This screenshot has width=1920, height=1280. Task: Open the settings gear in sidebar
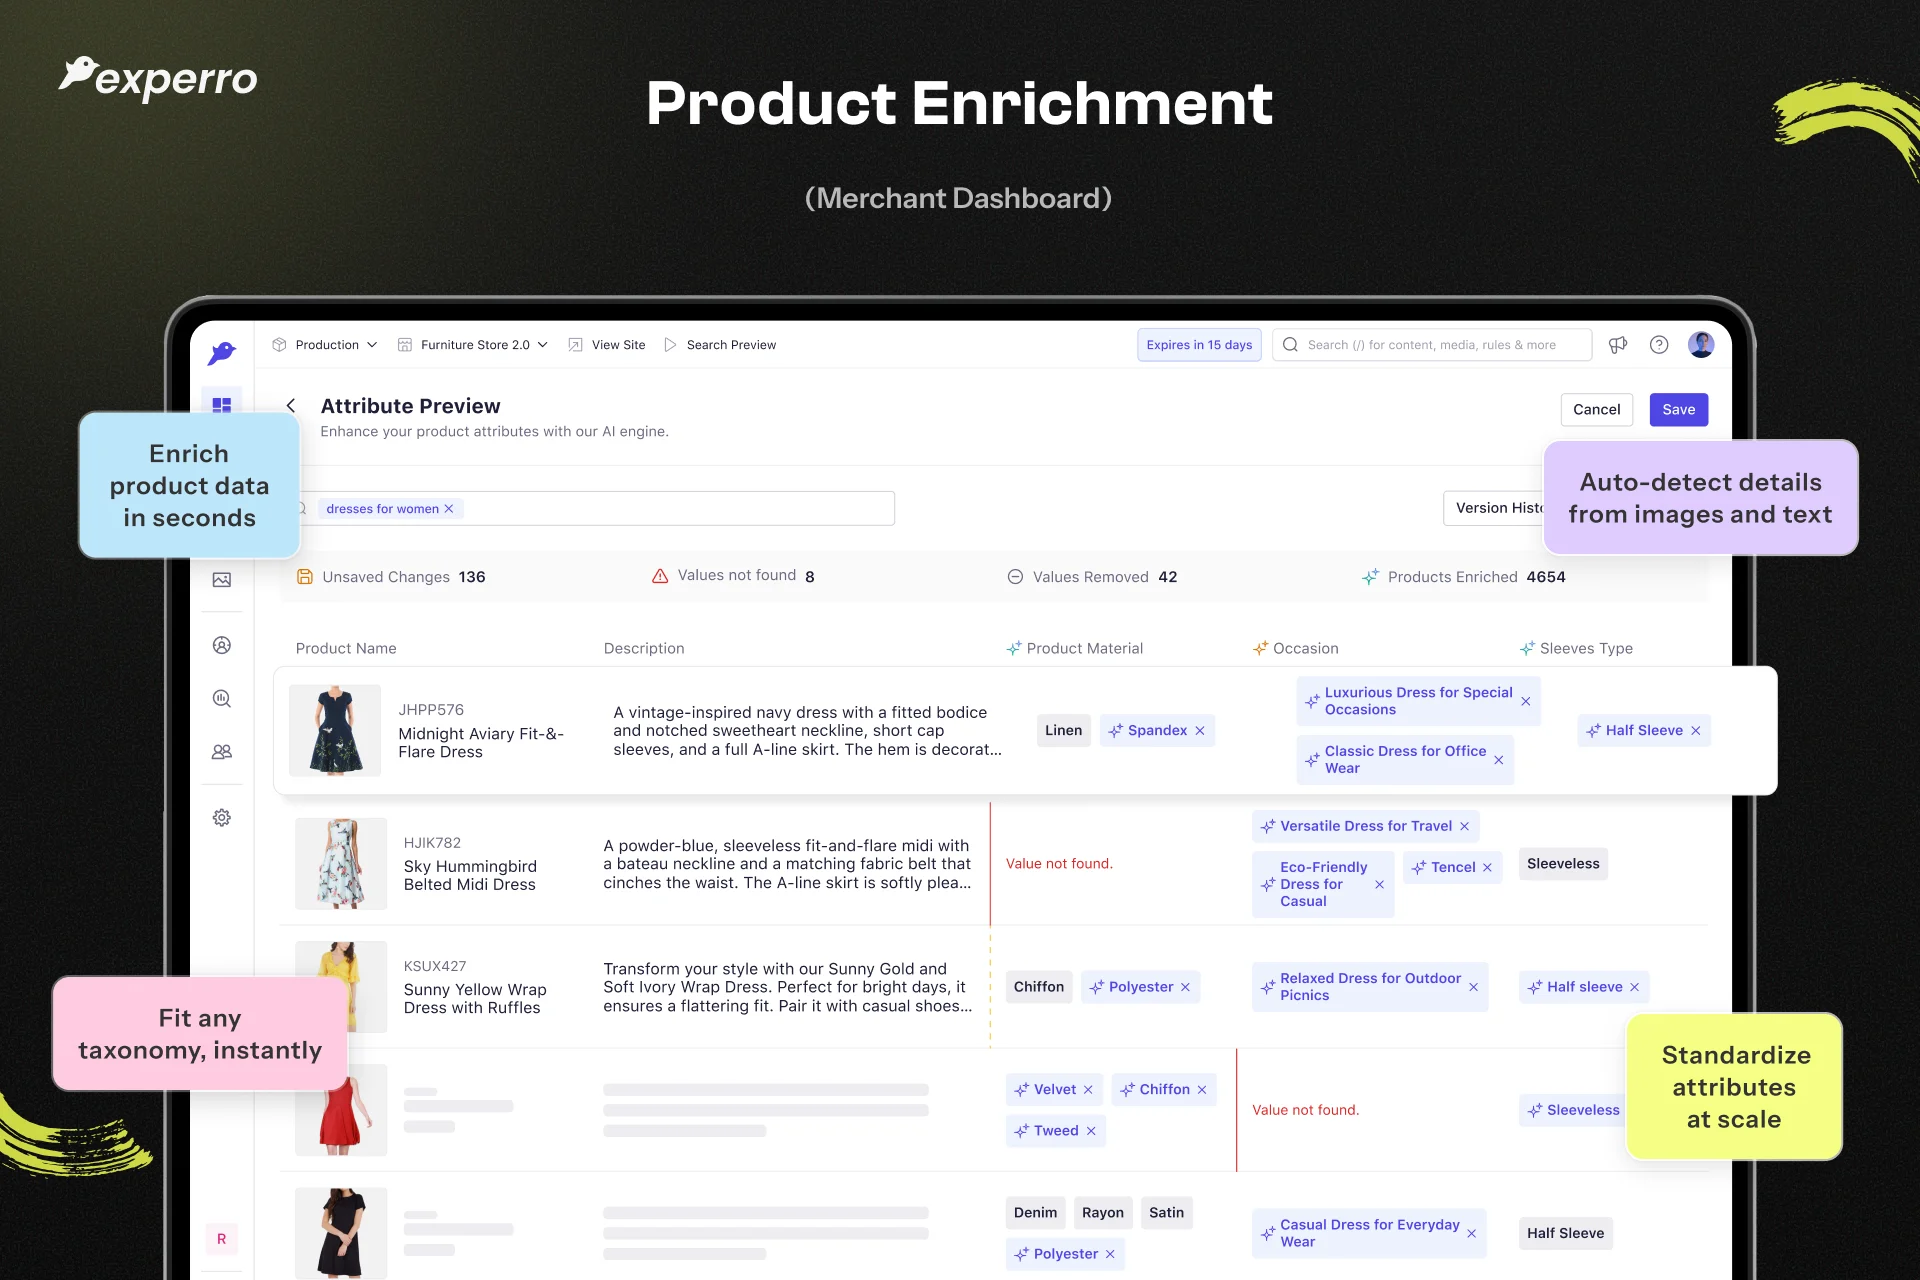pos(222,817)
